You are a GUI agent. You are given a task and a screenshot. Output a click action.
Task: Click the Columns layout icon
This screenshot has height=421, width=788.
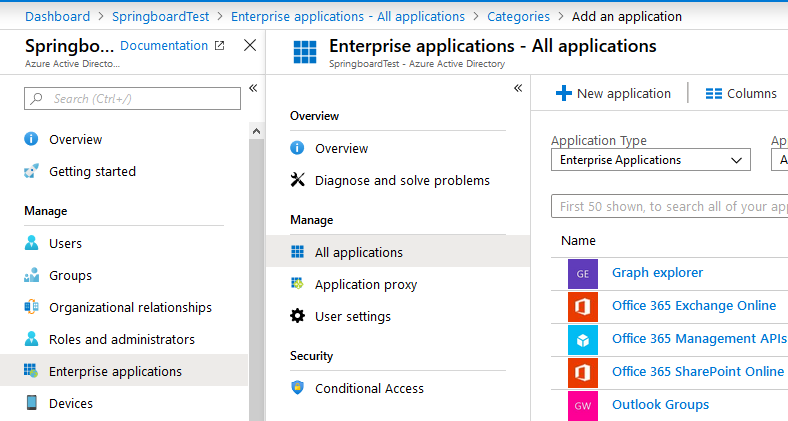(714, 93)
